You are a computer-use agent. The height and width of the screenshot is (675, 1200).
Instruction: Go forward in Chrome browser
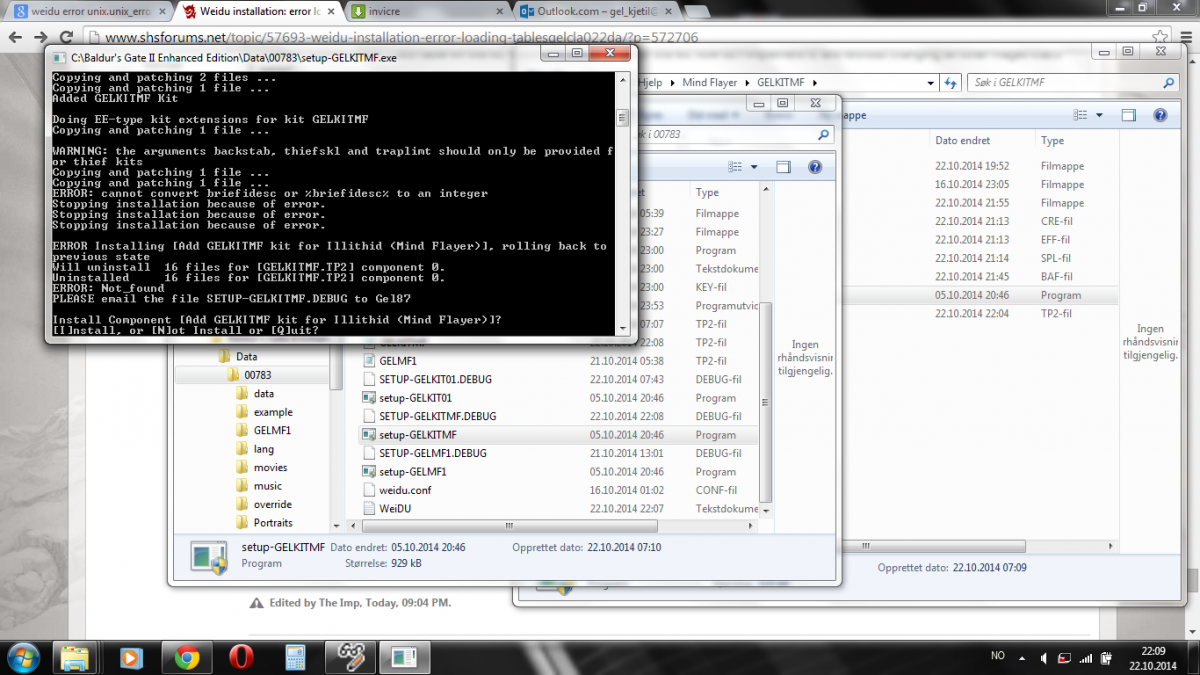[40, 37]
